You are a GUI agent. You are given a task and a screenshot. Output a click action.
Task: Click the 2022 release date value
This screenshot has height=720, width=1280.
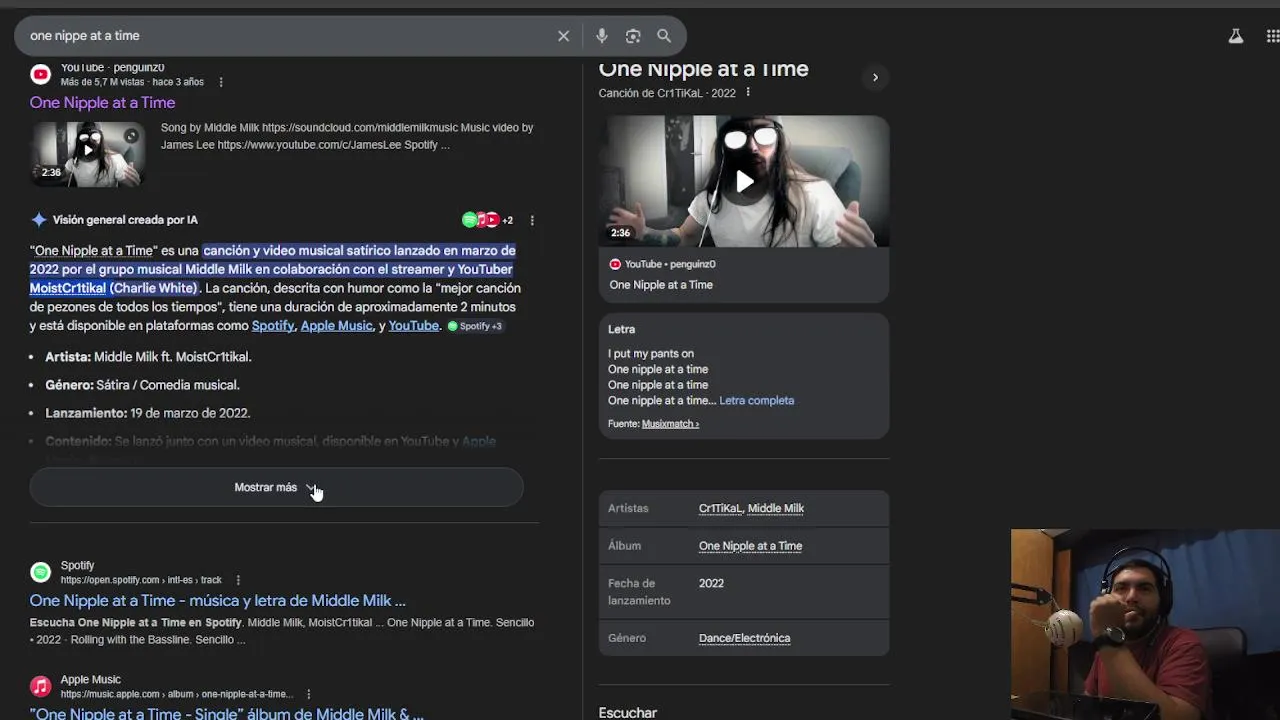click(x=711, y=584)
